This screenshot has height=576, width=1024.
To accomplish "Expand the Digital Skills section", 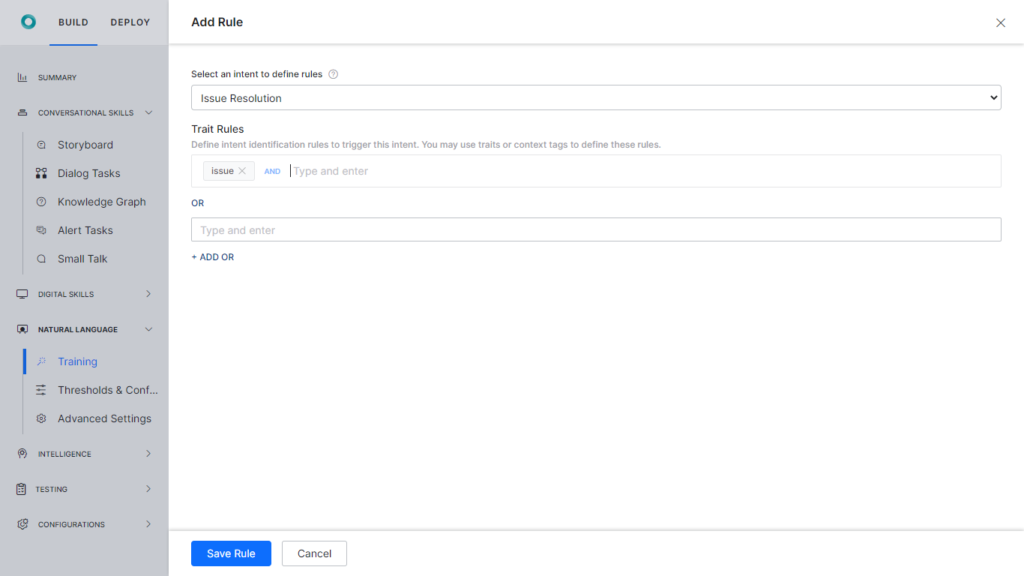I will (x=149, y=294).
